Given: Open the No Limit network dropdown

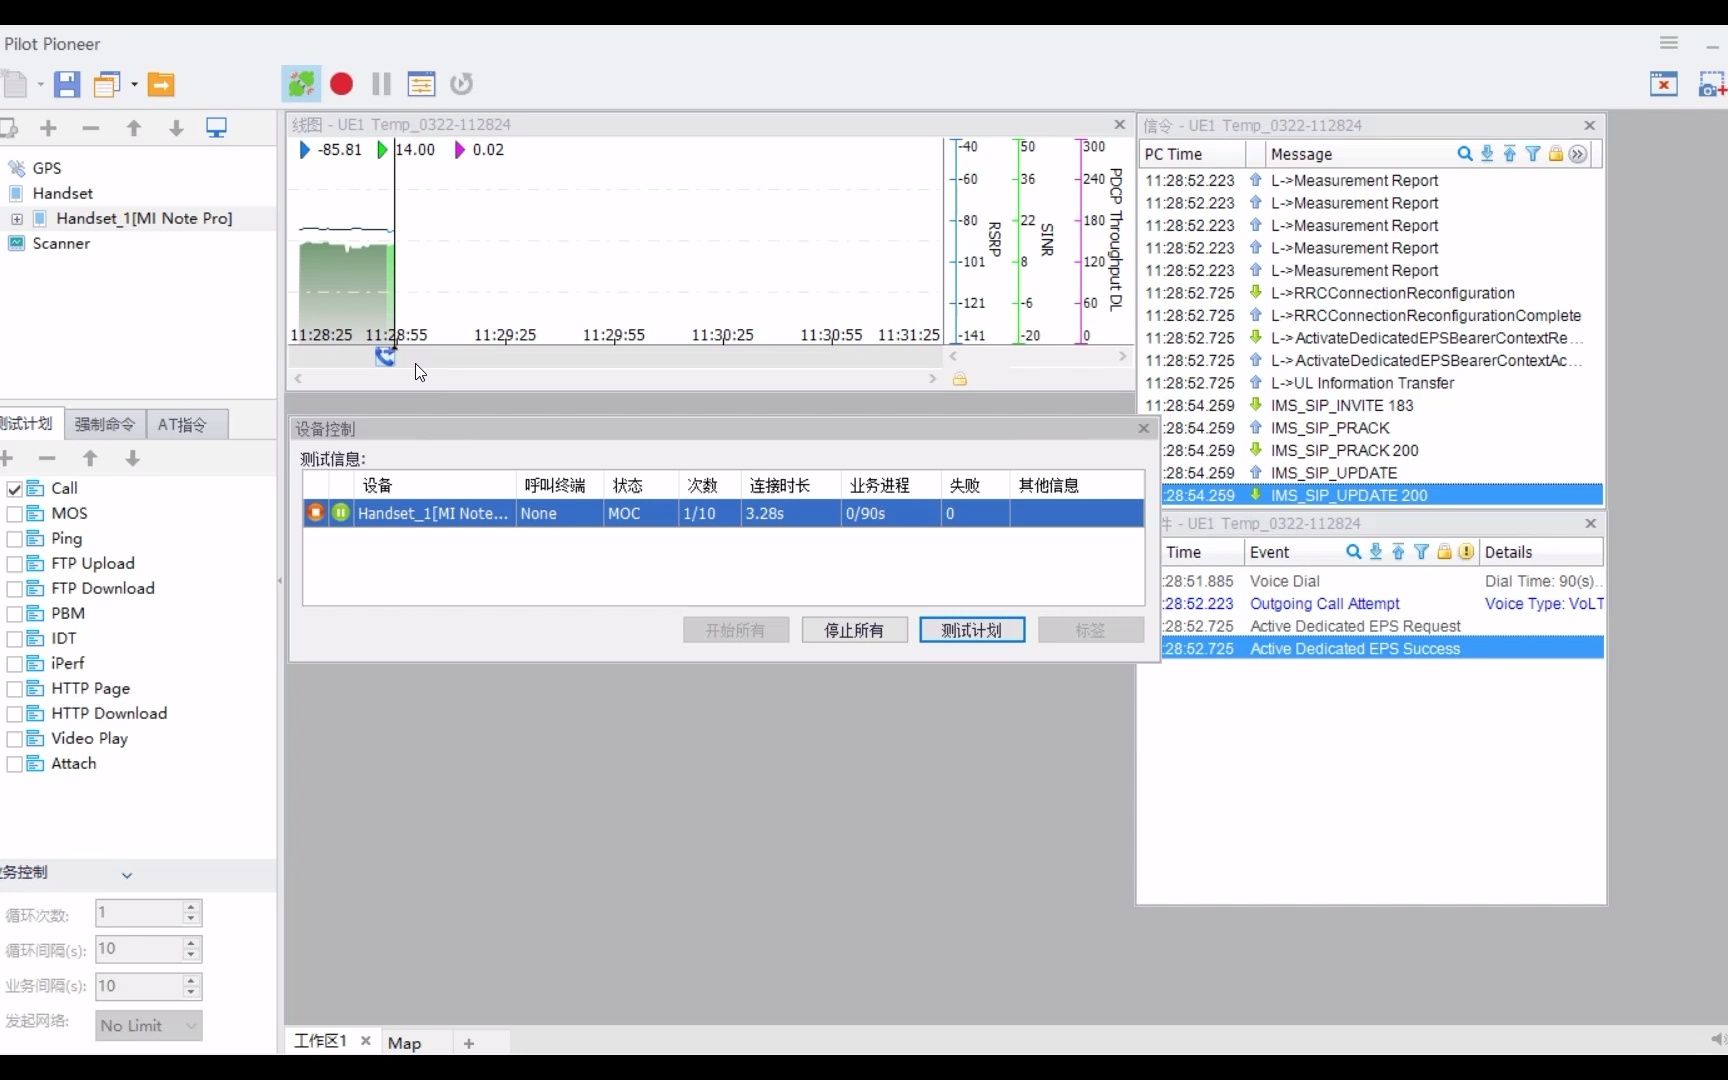Looking at the screenshot, I should coord(148,1025).
